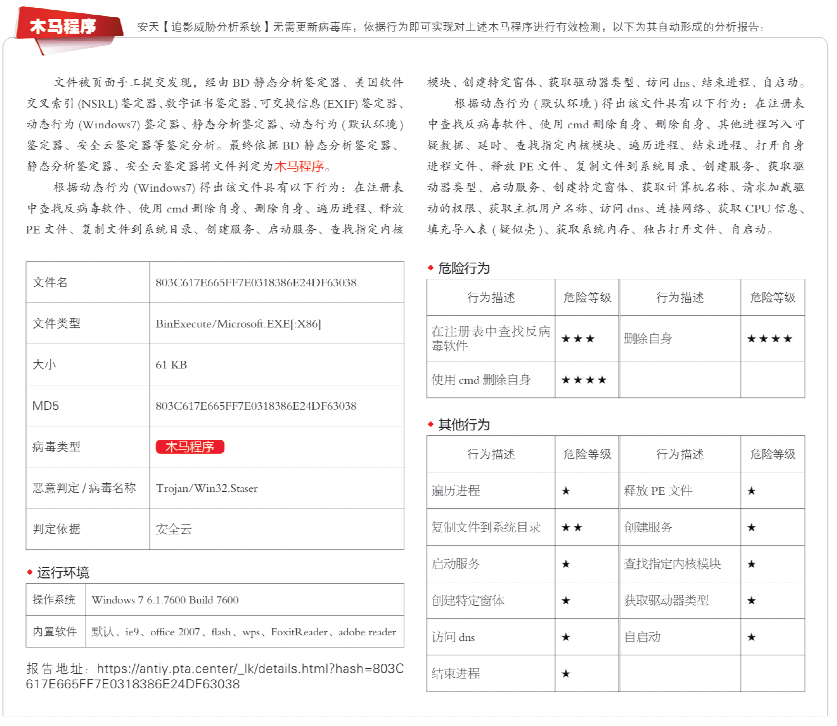Click the 运行环境 section heading
Screen dimensions: 837x726
point(63,572)
